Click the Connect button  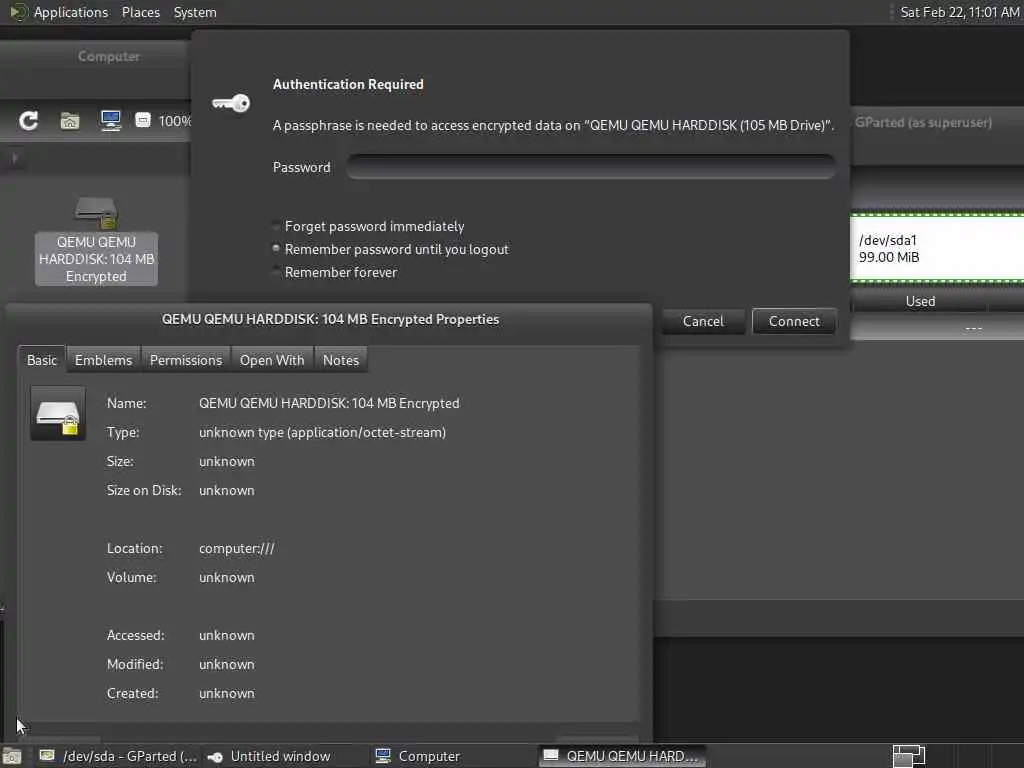tap(793, 321)
